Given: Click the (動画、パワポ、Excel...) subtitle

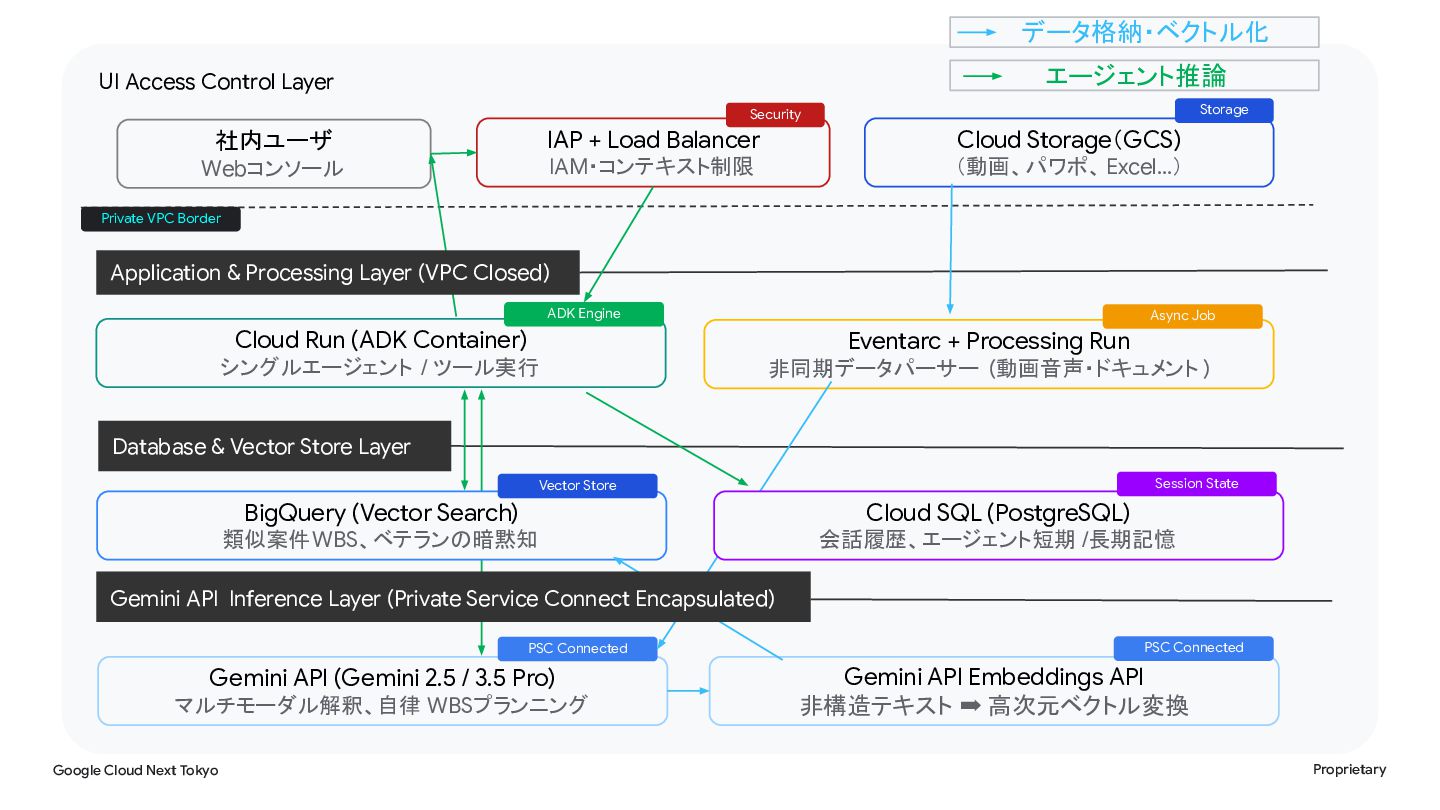Looking at the screenshot, I should (1069, 167).
